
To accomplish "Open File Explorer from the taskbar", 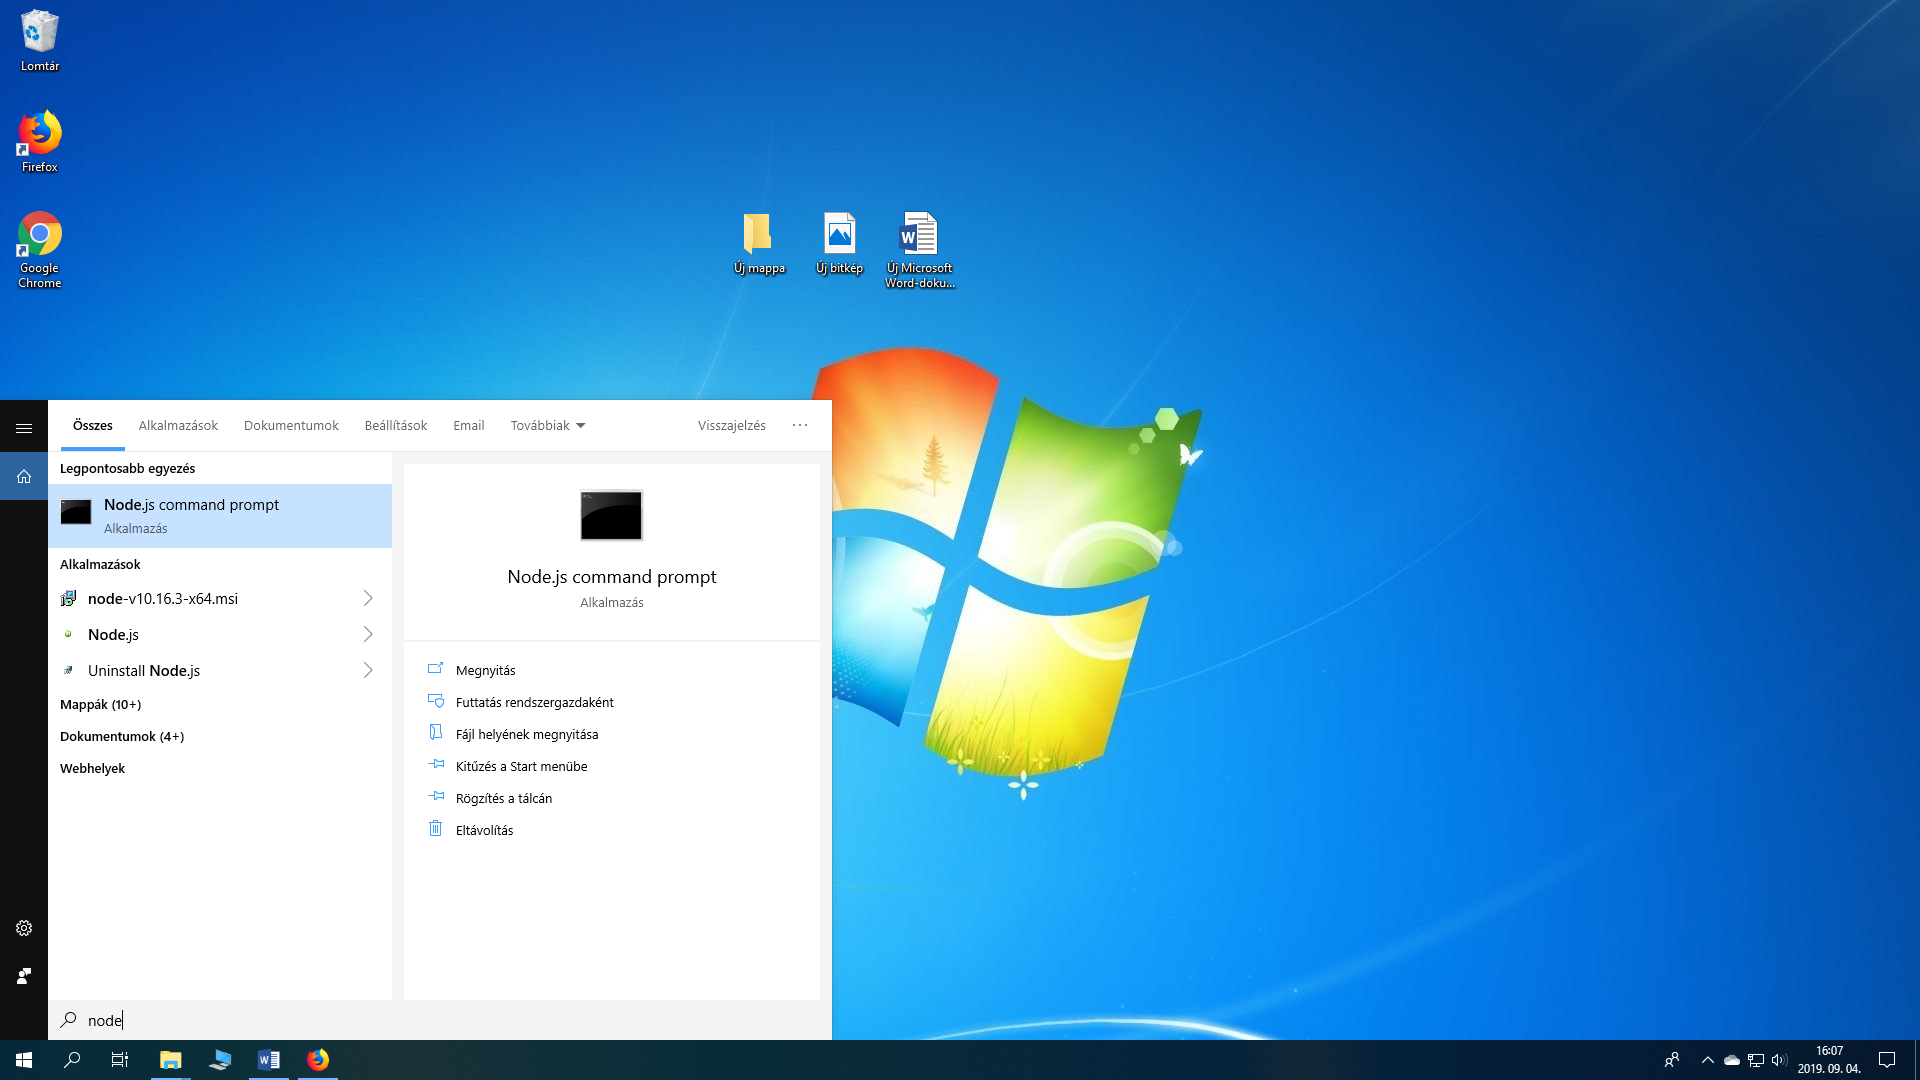I will 171,1060.
